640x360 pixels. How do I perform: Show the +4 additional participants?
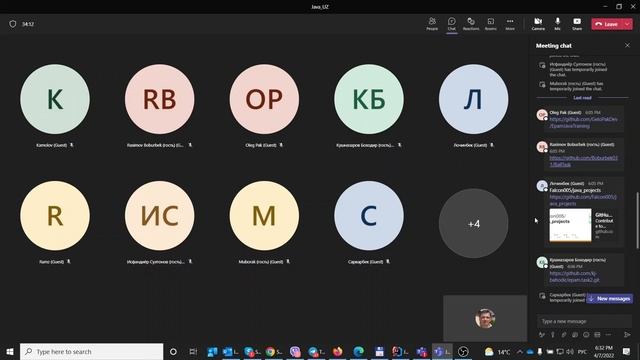coord(473,223)
